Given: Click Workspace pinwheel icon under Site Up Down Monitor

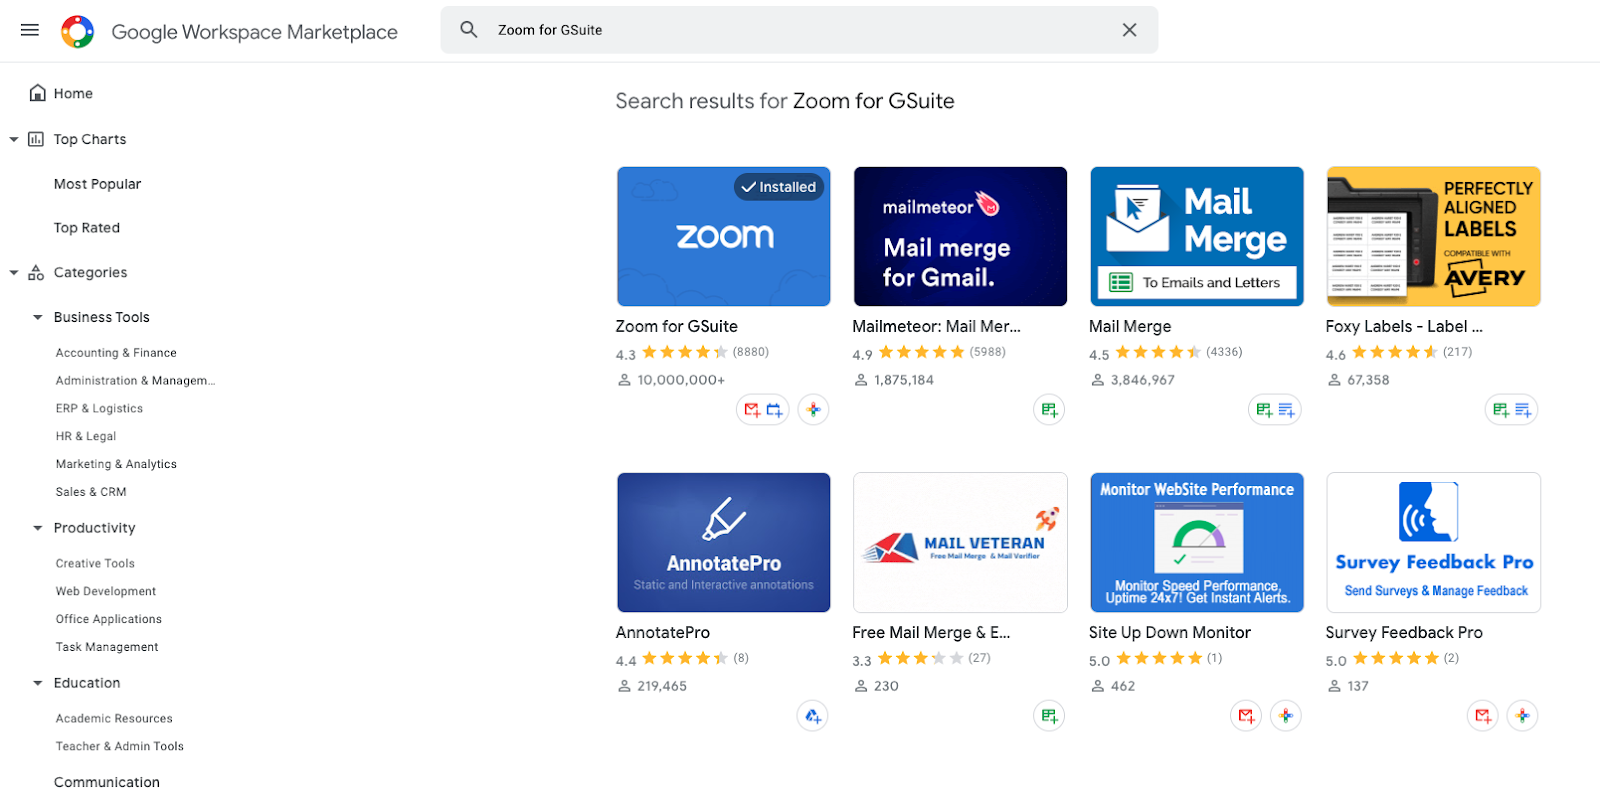Looking at the screenshot, I should [x=1286, y=716].
